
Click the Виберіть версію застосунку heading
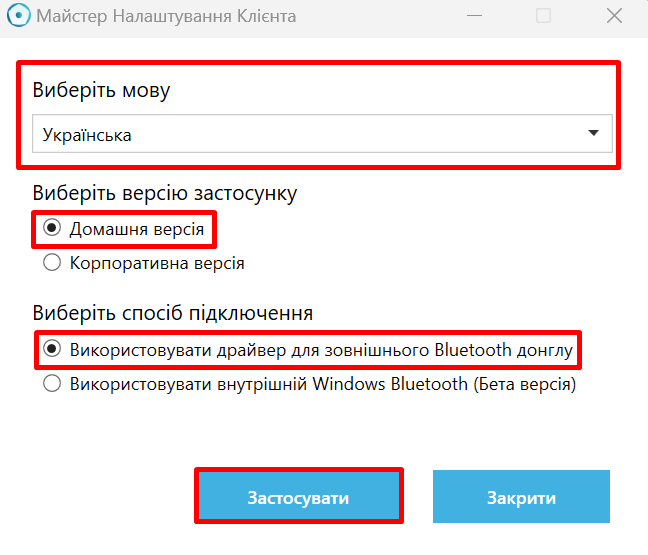pyautogui.click(x=165, y=193)
